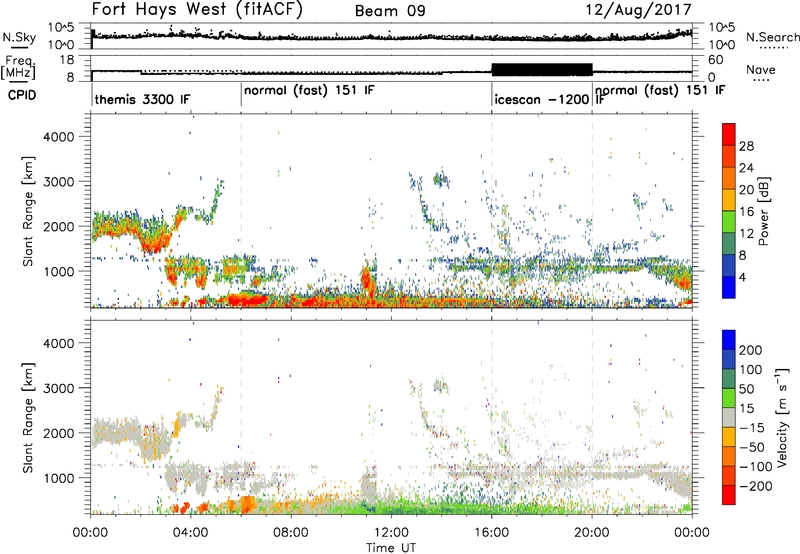Select the '-100' tick on Velocity colorbar
The width and height of the screenshot is (800, 554).
756,467
